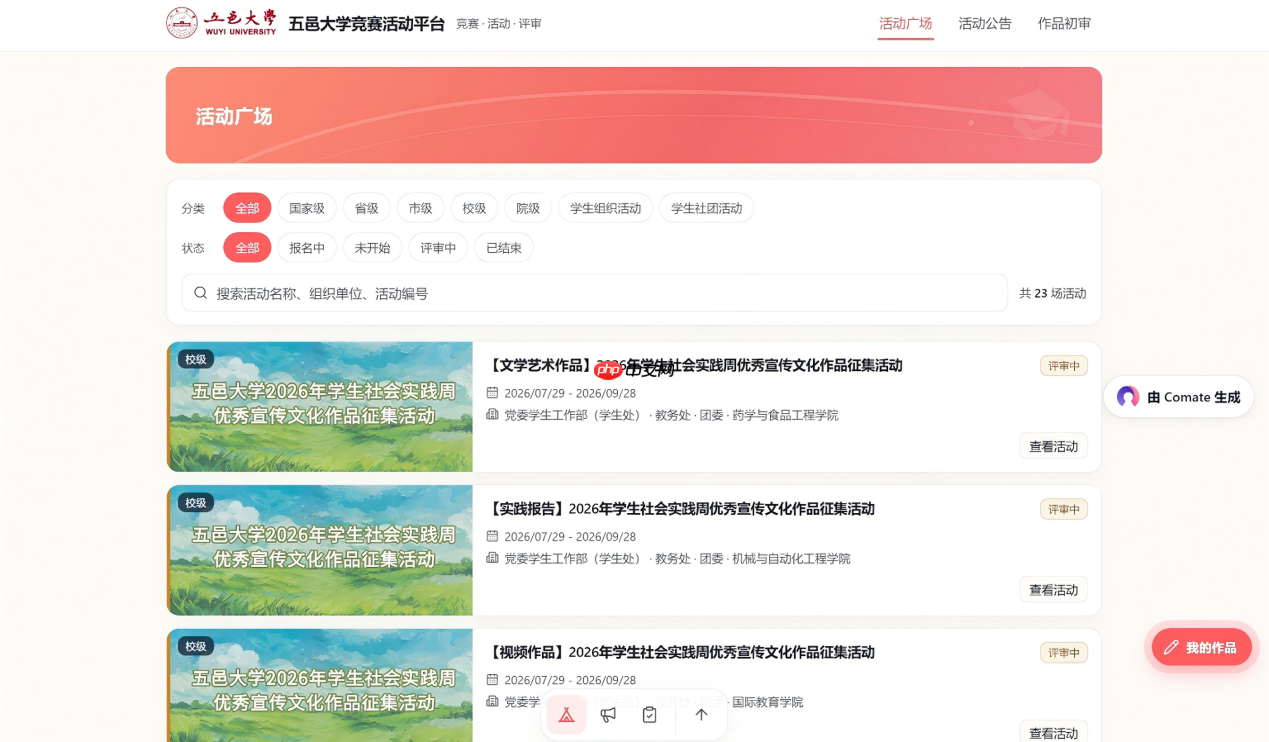Filter by 国家级 category
This screenshot has width=1269, height=742.
click(307, 208)
